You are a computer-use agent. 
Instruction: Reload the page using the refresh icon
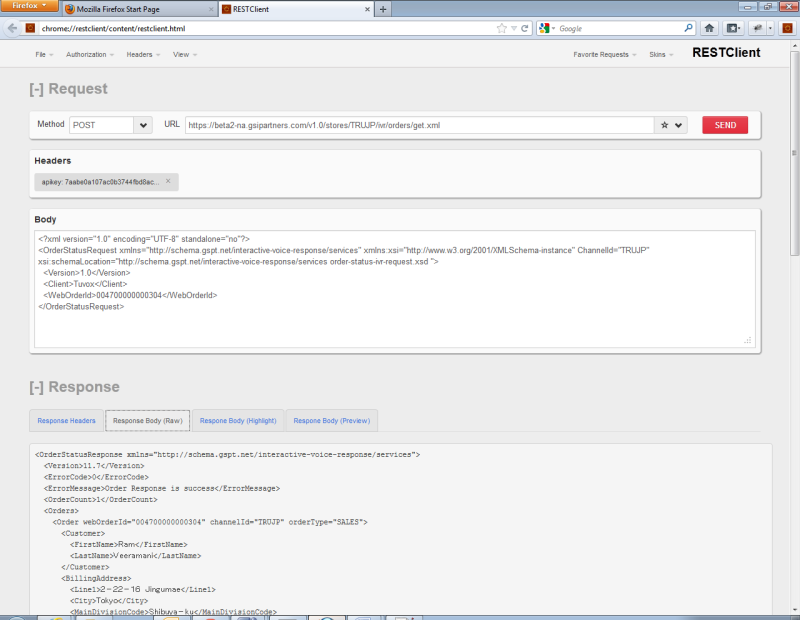tap(526, 28)
